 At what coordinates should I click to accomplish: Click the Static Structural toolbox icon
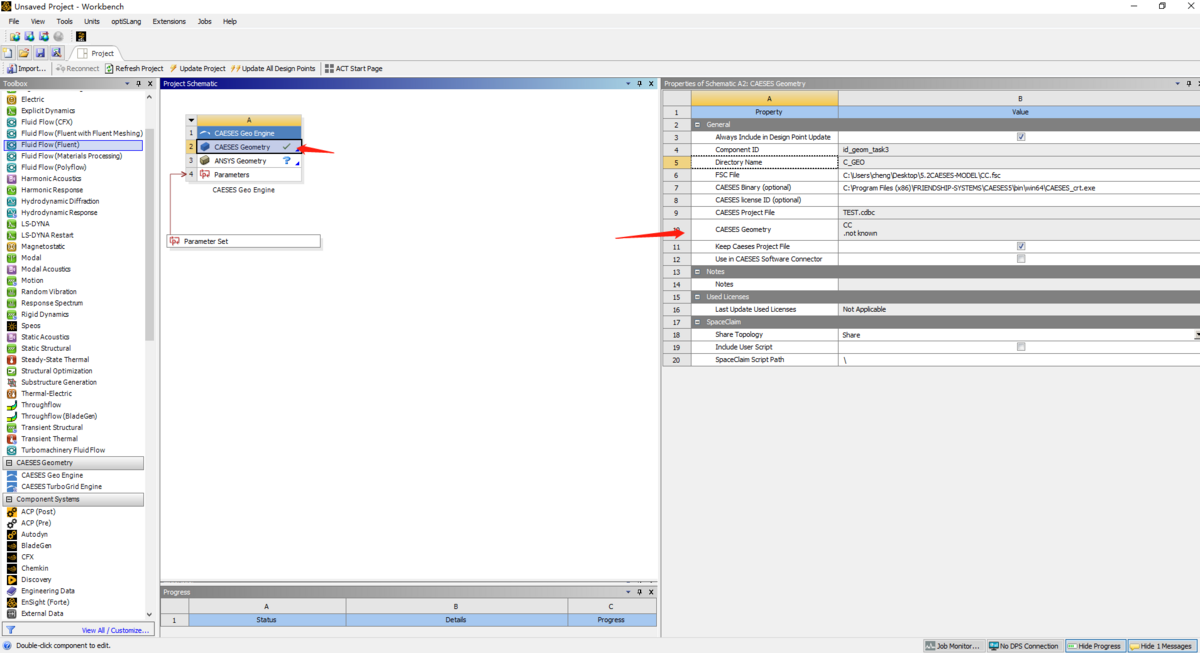click(x=12, y=348)
